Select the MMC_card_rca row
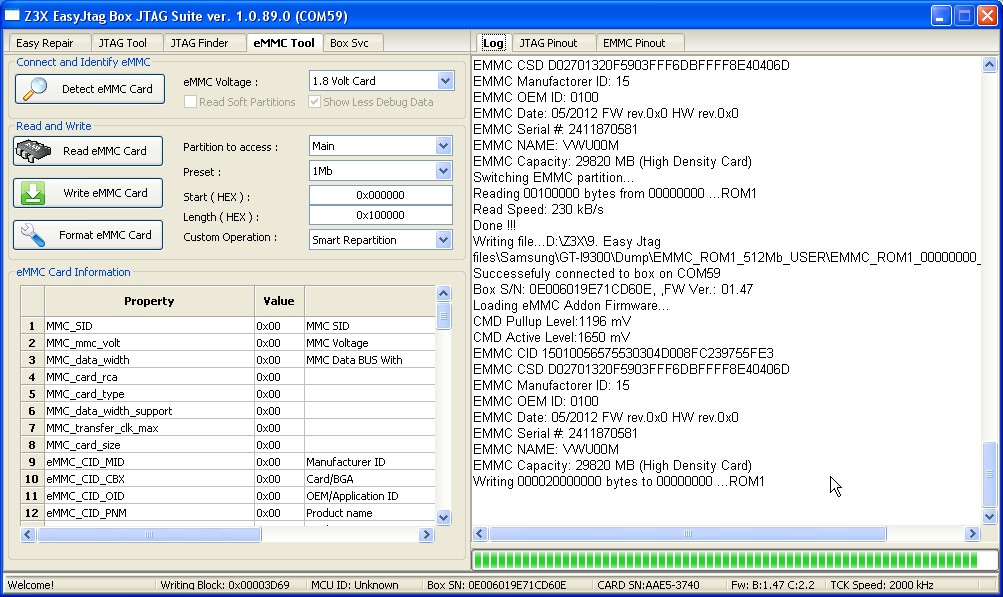The width and height of the screenshot is (1003, 597). coord(228,377)
